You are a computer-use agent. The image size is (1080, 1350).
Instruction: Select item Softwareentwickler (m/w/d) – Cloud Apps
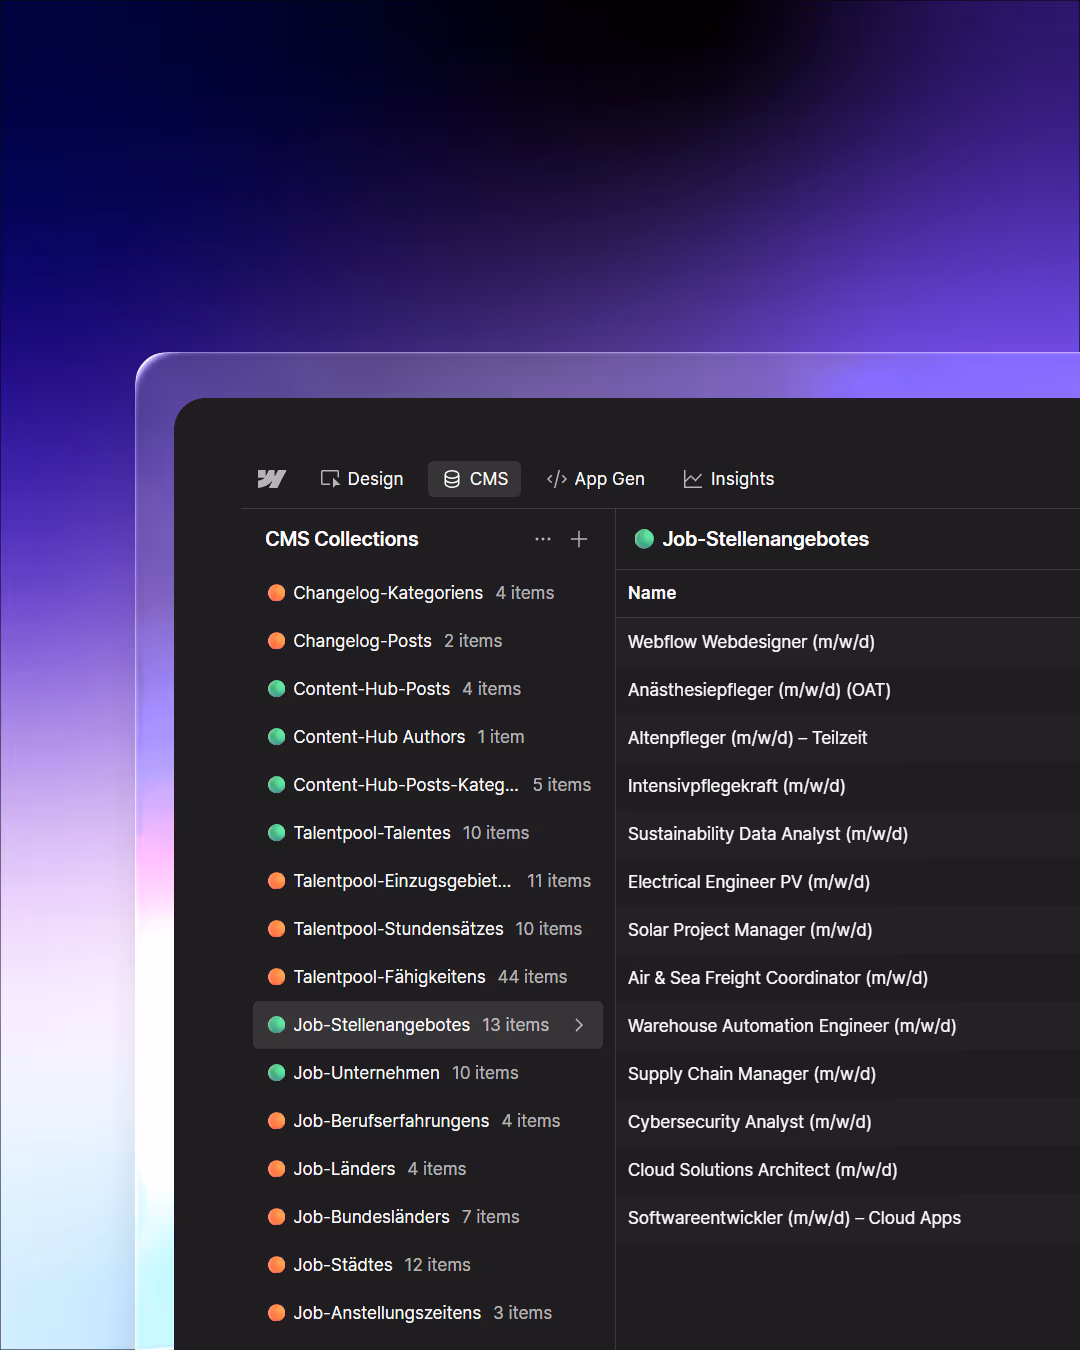(x=848, y=1218)
